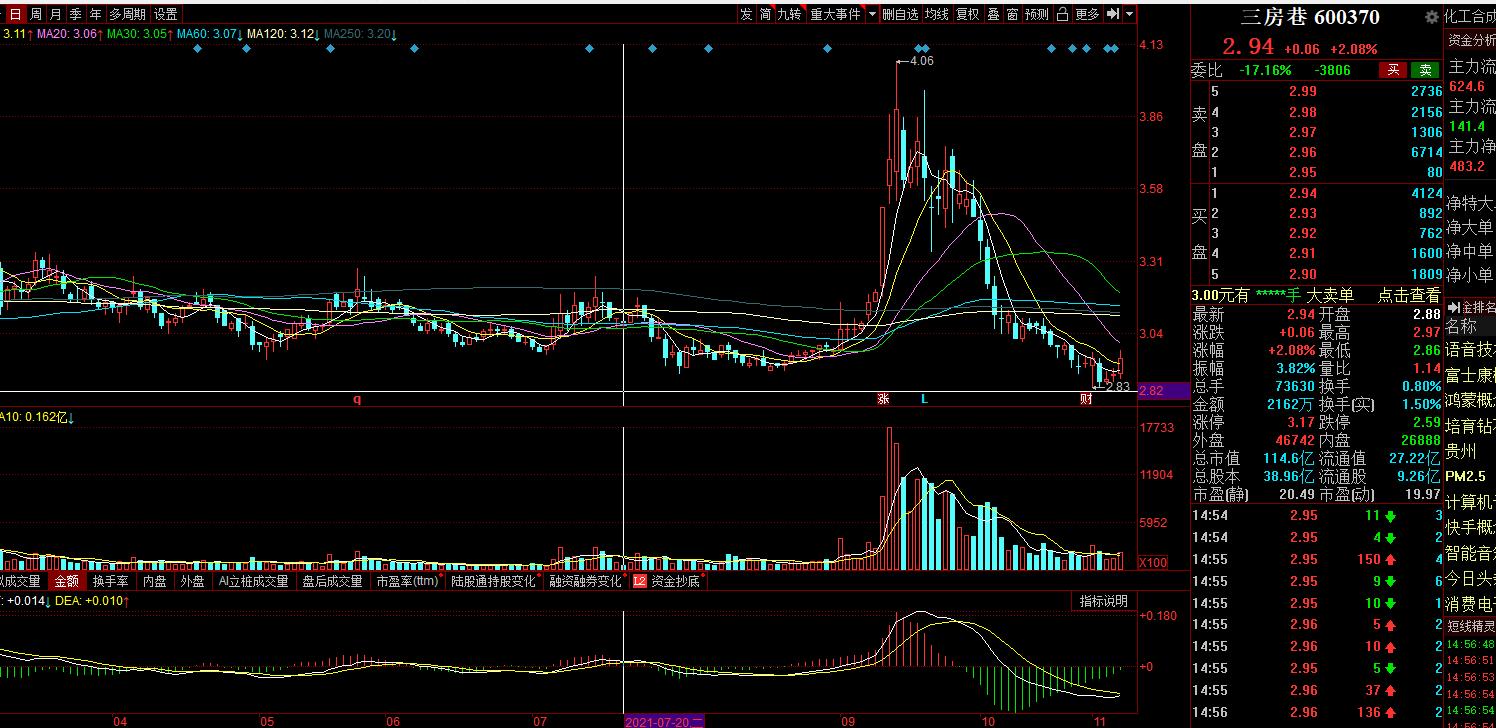Select the 叠 overlay toolbar button

(993, 14)
